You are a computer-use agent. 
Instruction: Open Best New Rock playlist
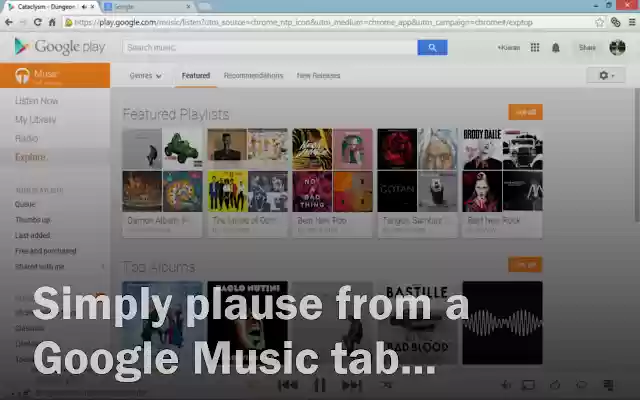(x=502, y=183)
